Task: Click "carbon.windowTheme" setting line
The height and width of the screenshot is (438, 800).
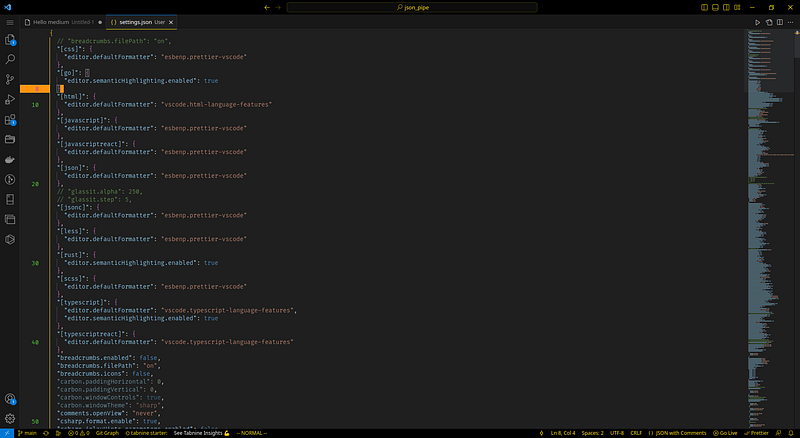Action: [111, 405]
